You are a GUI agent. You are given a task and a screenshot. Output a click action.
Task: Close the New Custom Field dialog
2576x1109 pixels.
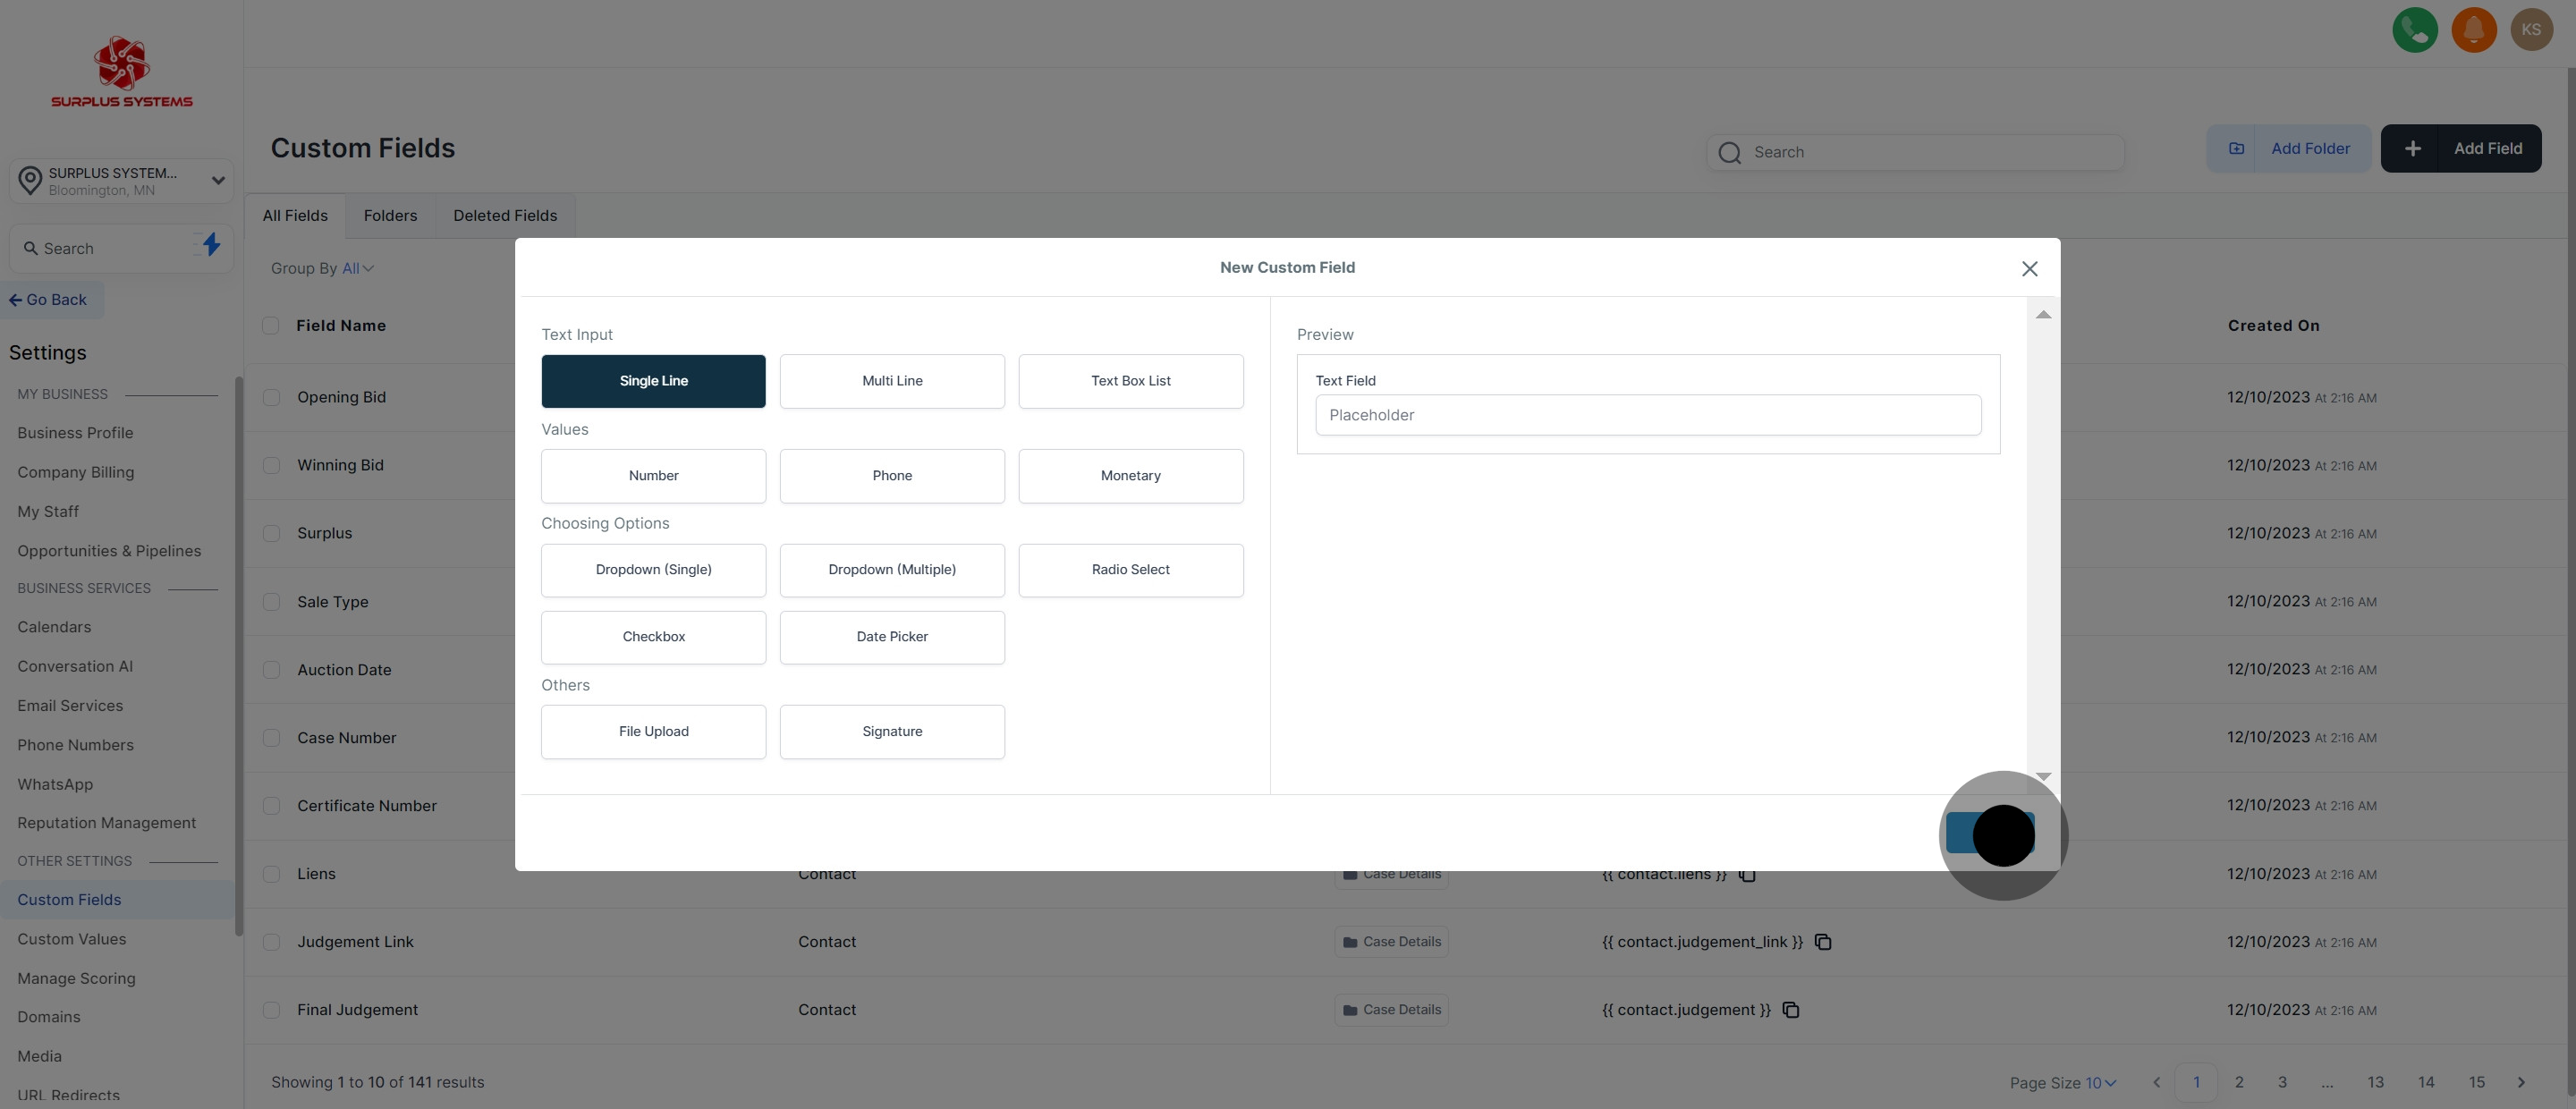point(2029,269)
